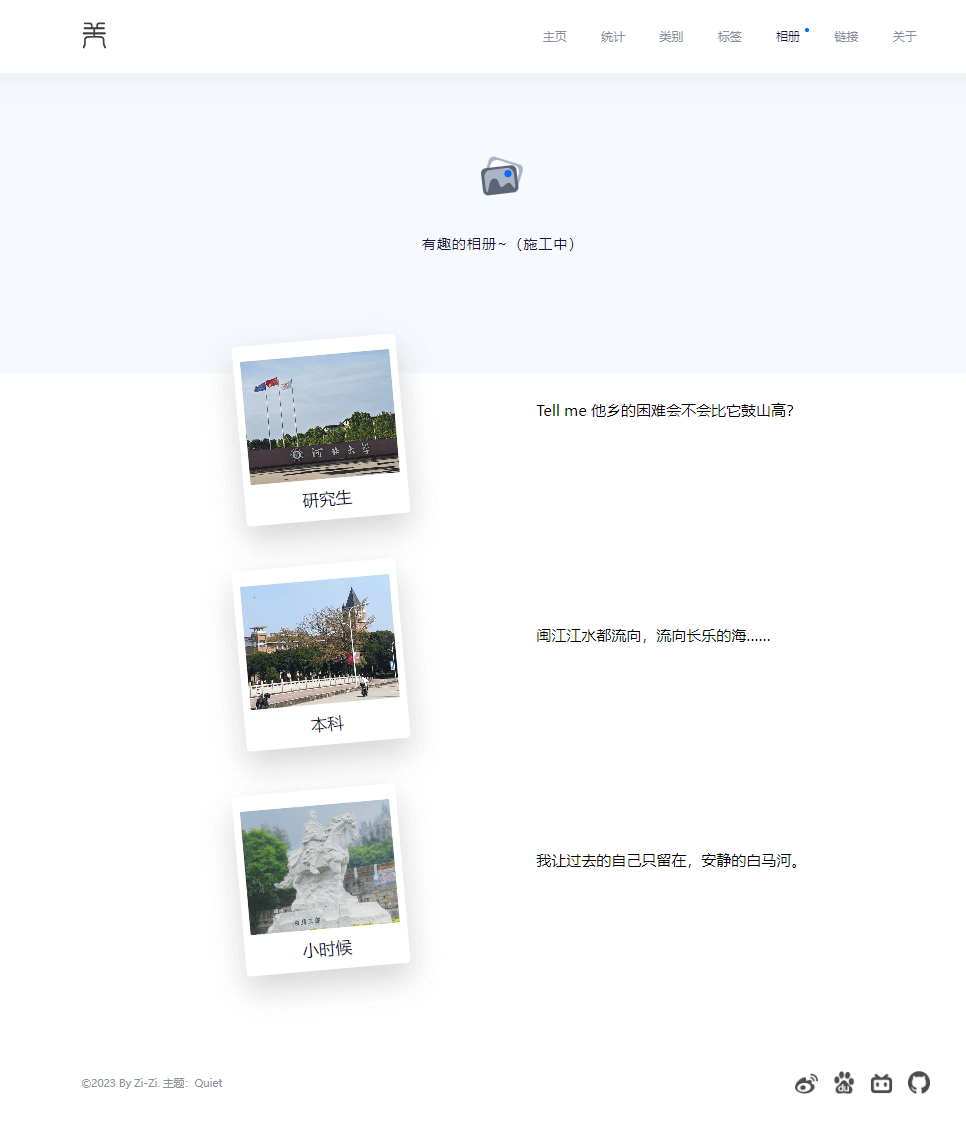Click the text '我让过去的自己只留在，安静的白马河。'
Image resolution: width=966 pixels, height=1123 pixels.
click(x=667, y=860)
